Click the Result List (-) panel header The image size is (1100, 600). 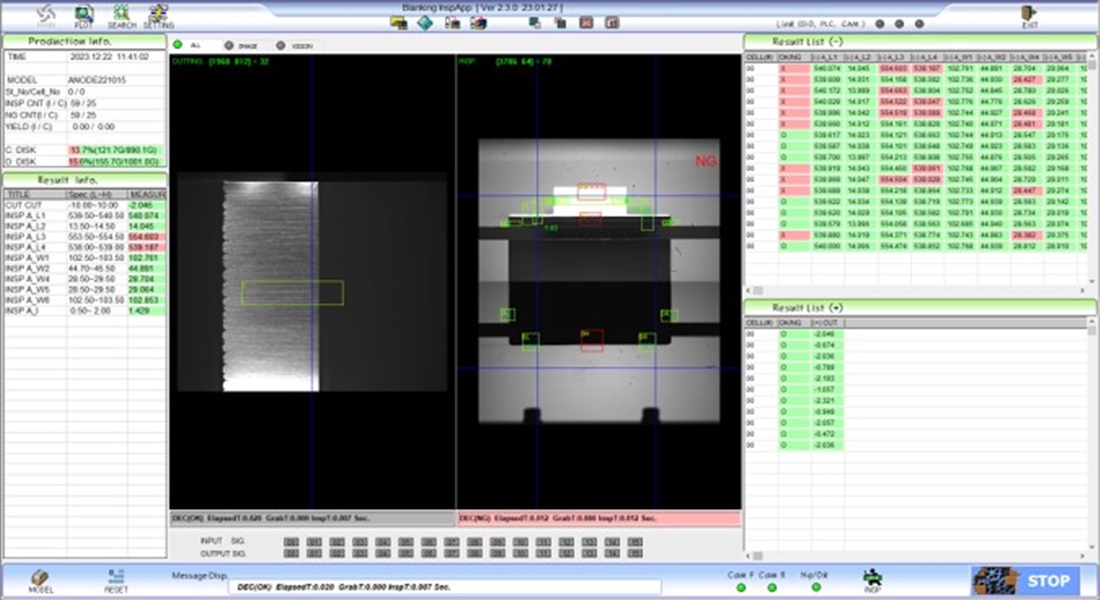tap(920, 41)
